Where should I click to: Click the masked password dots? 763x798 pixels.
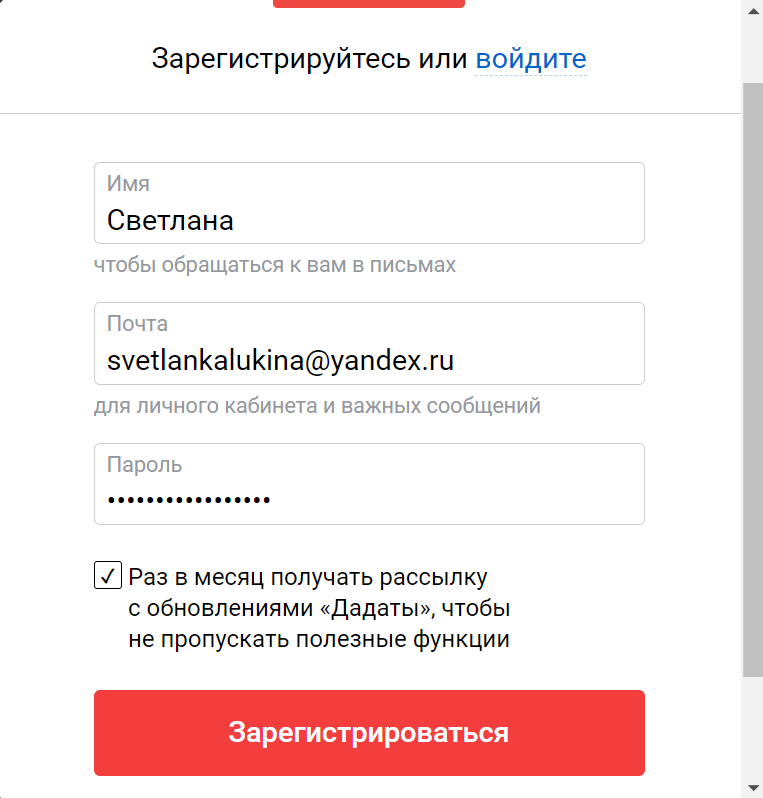(189, 500)
